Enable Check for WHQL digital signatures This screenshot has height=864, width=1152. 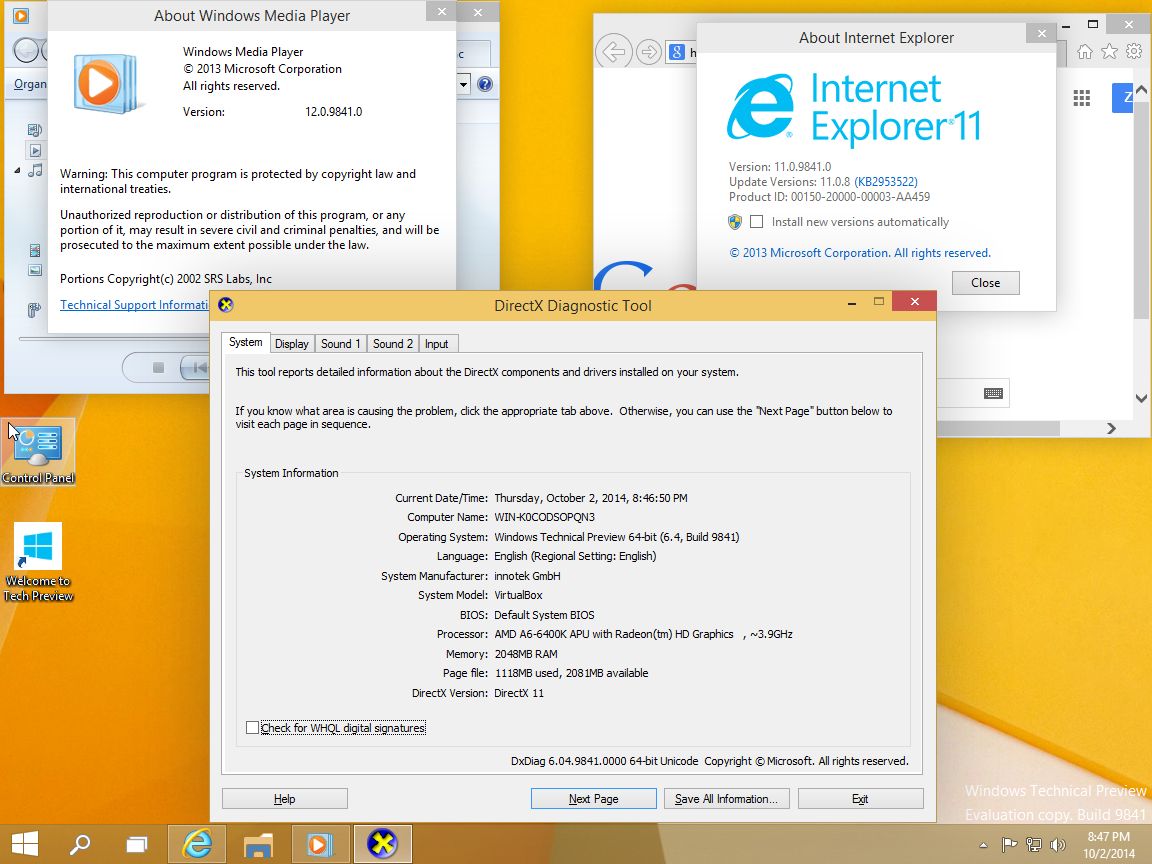(x=252, y=727)
